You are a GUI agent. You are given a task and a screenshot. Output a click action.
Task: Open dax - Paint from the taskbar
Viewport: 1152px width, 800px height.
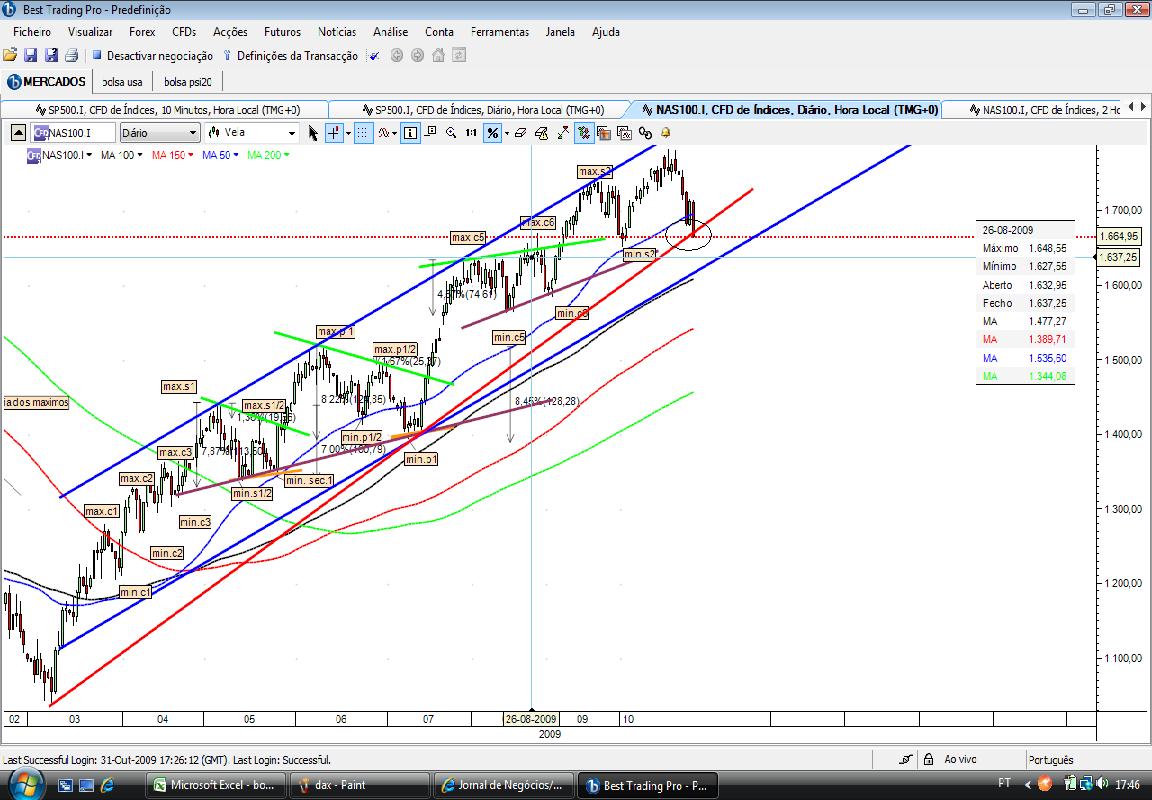click(359, 785)
